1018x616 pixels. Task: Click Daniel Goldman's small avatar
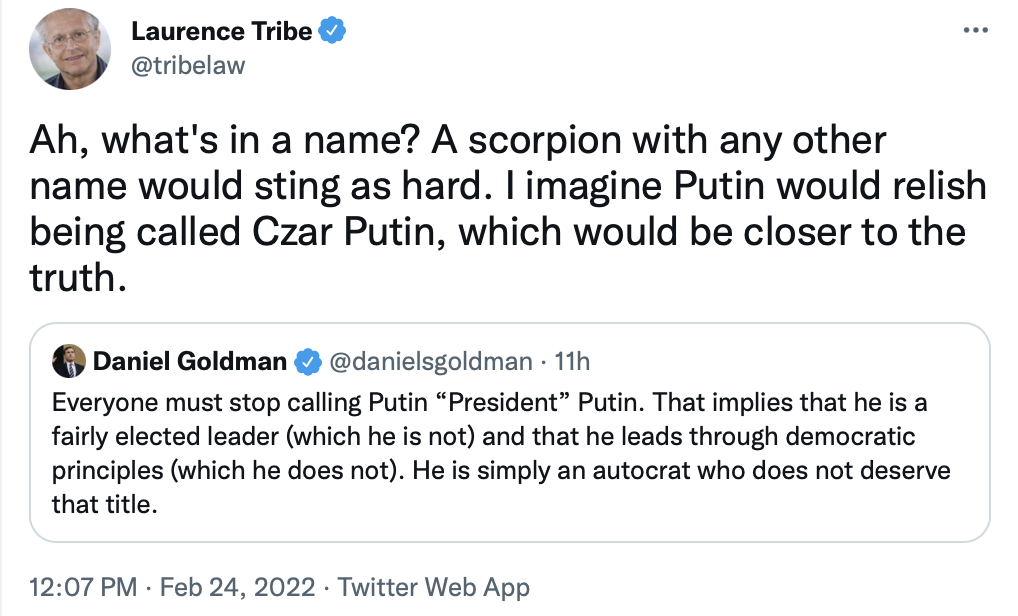click(68, 362)
